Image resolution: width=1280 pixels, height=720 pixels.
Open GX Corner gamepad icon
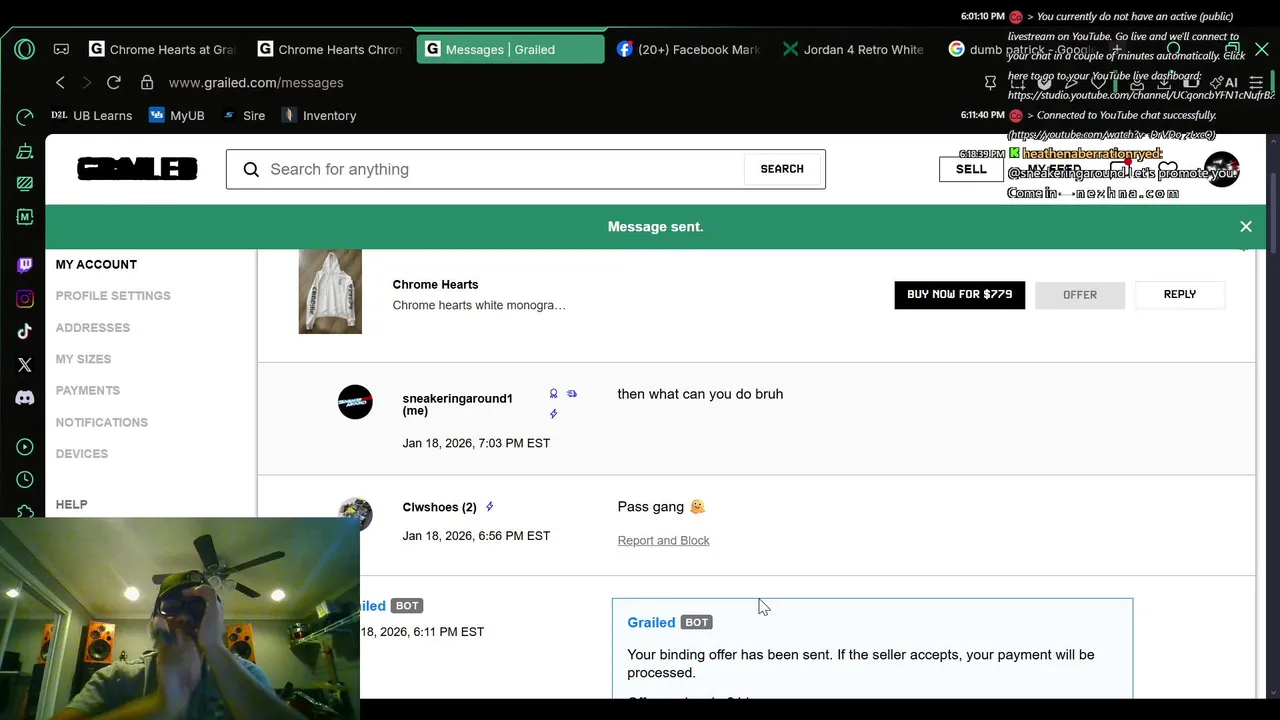coord(61,49)
